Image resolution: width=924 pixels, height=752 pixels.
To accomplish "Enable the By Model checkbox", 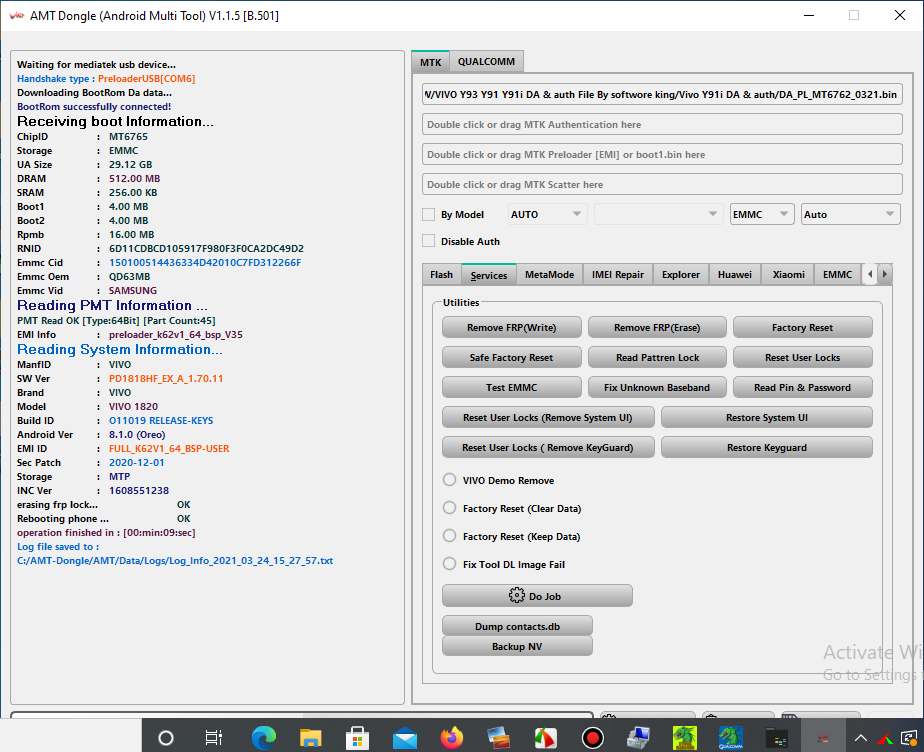I will (x=428, y=214).
